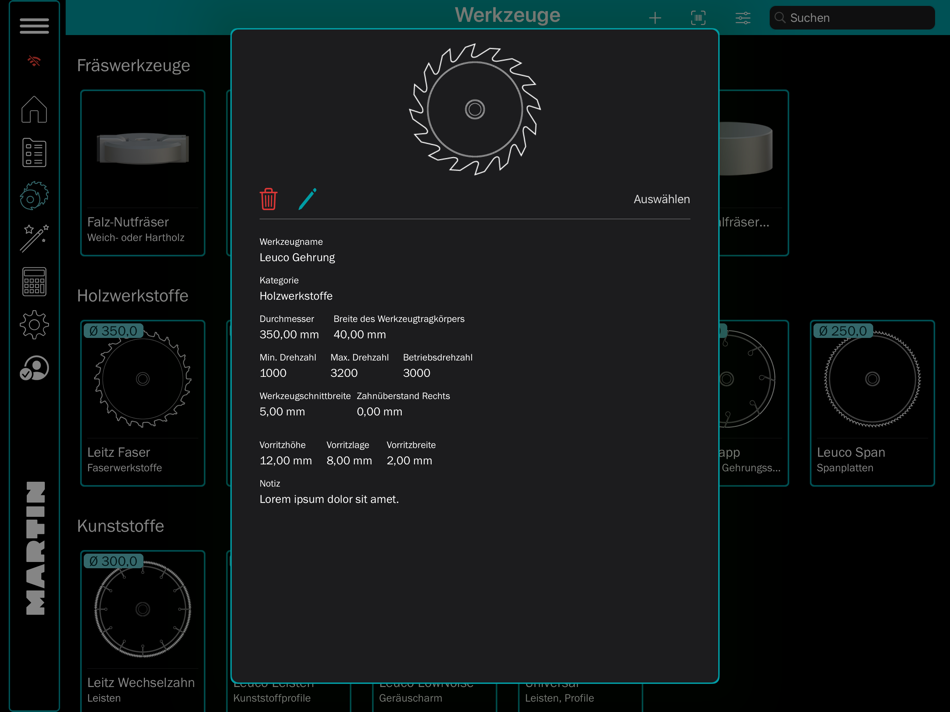
Task: Tap the scan code icon in header
Action: point(699,18)
